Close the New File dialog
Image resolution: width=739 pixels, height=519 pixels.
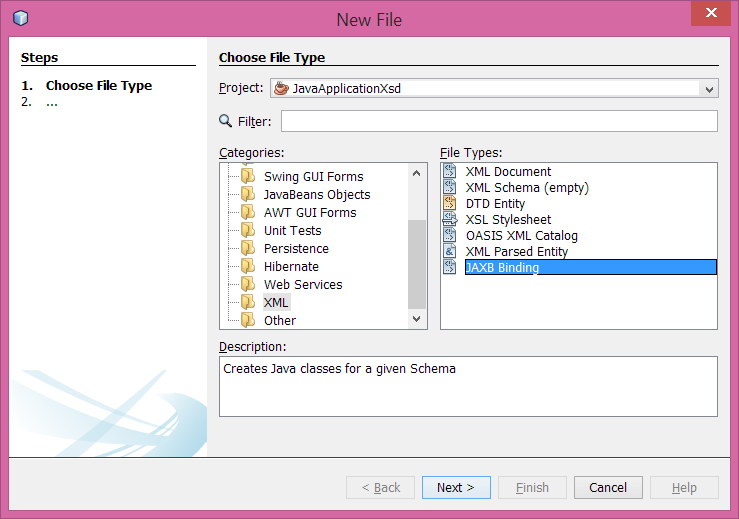click(x=711, y=13)
